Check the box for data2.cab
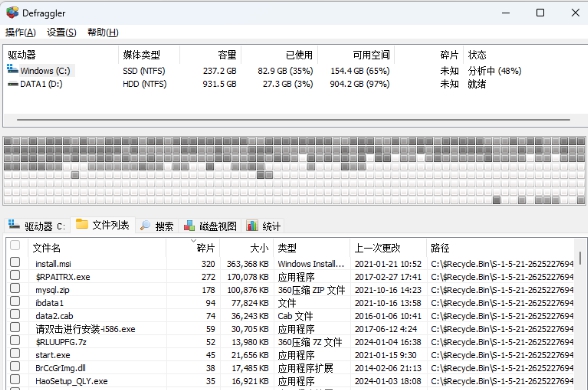 pos(15,314)
